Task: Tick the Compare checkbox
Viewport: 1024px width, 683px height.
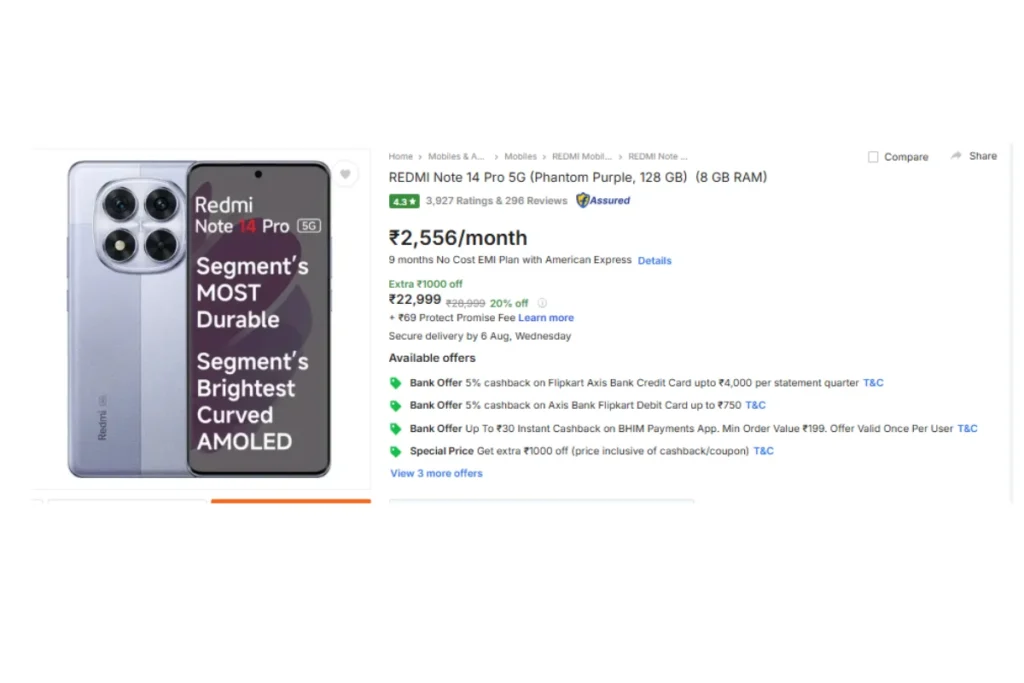Action: [873, 157]
